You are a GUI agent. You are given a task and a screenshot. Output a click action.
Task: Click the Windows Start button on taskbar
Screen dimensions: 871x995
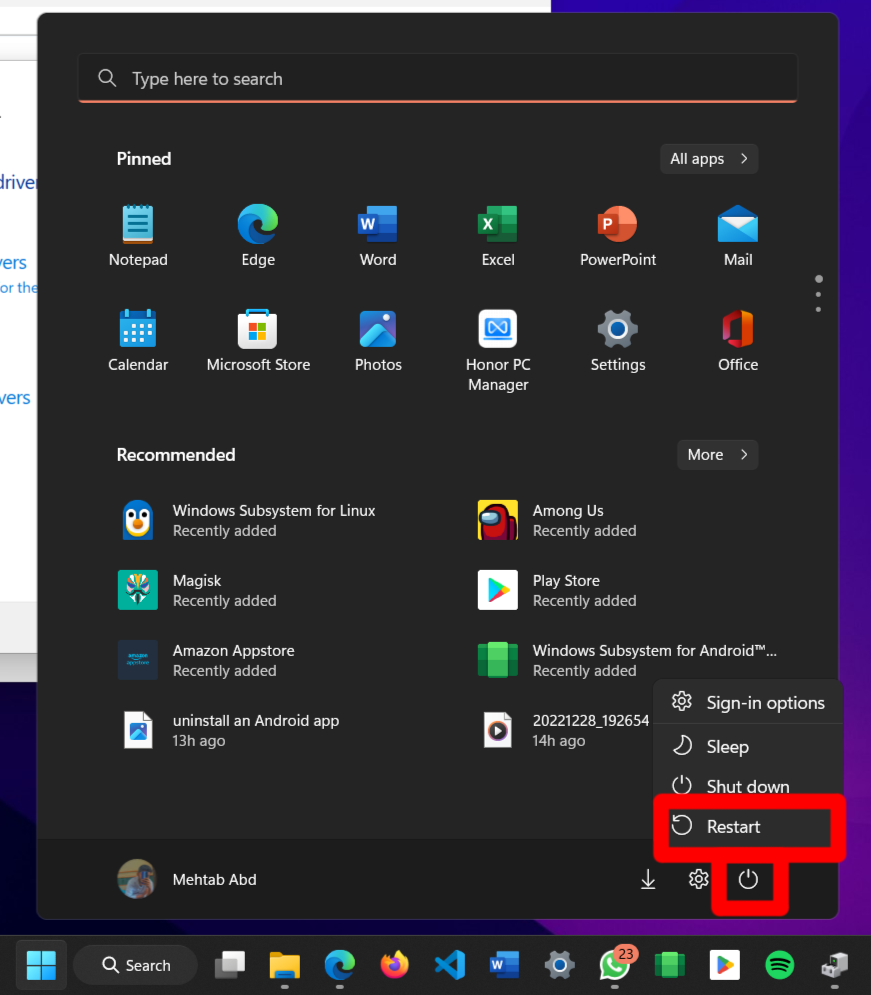pyautogui.click(x=41, y=965)
